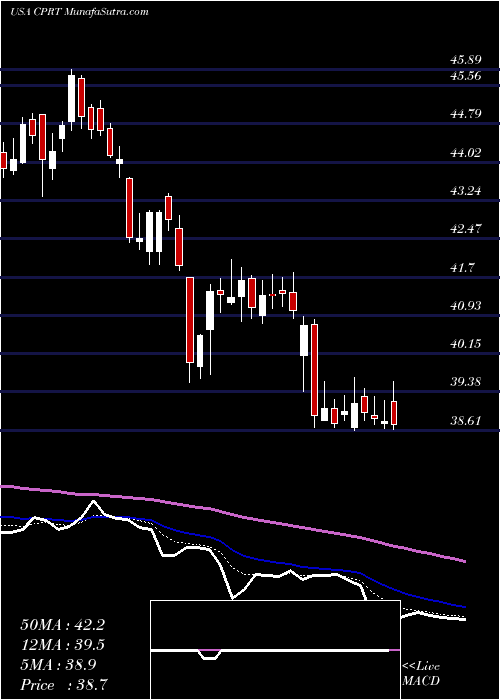Screen dimensions: 500x700
Task: Click the 42.47 price level label
Action: tap(465, 229)
